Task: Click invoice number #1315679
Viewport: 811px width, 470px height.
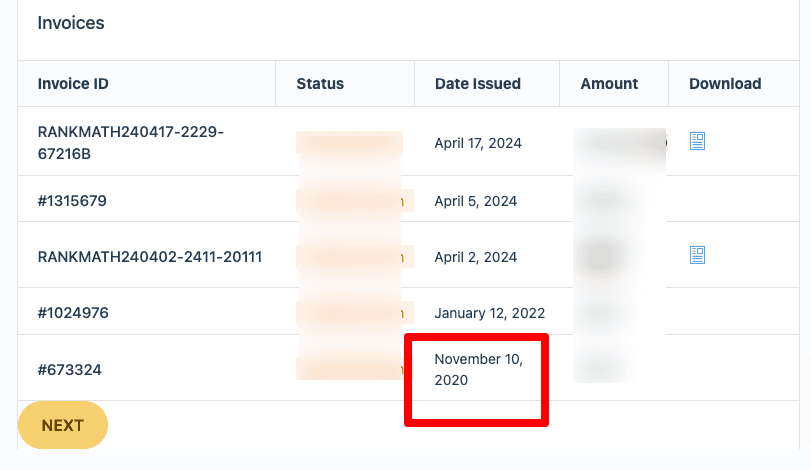Action: click(72, 201)
